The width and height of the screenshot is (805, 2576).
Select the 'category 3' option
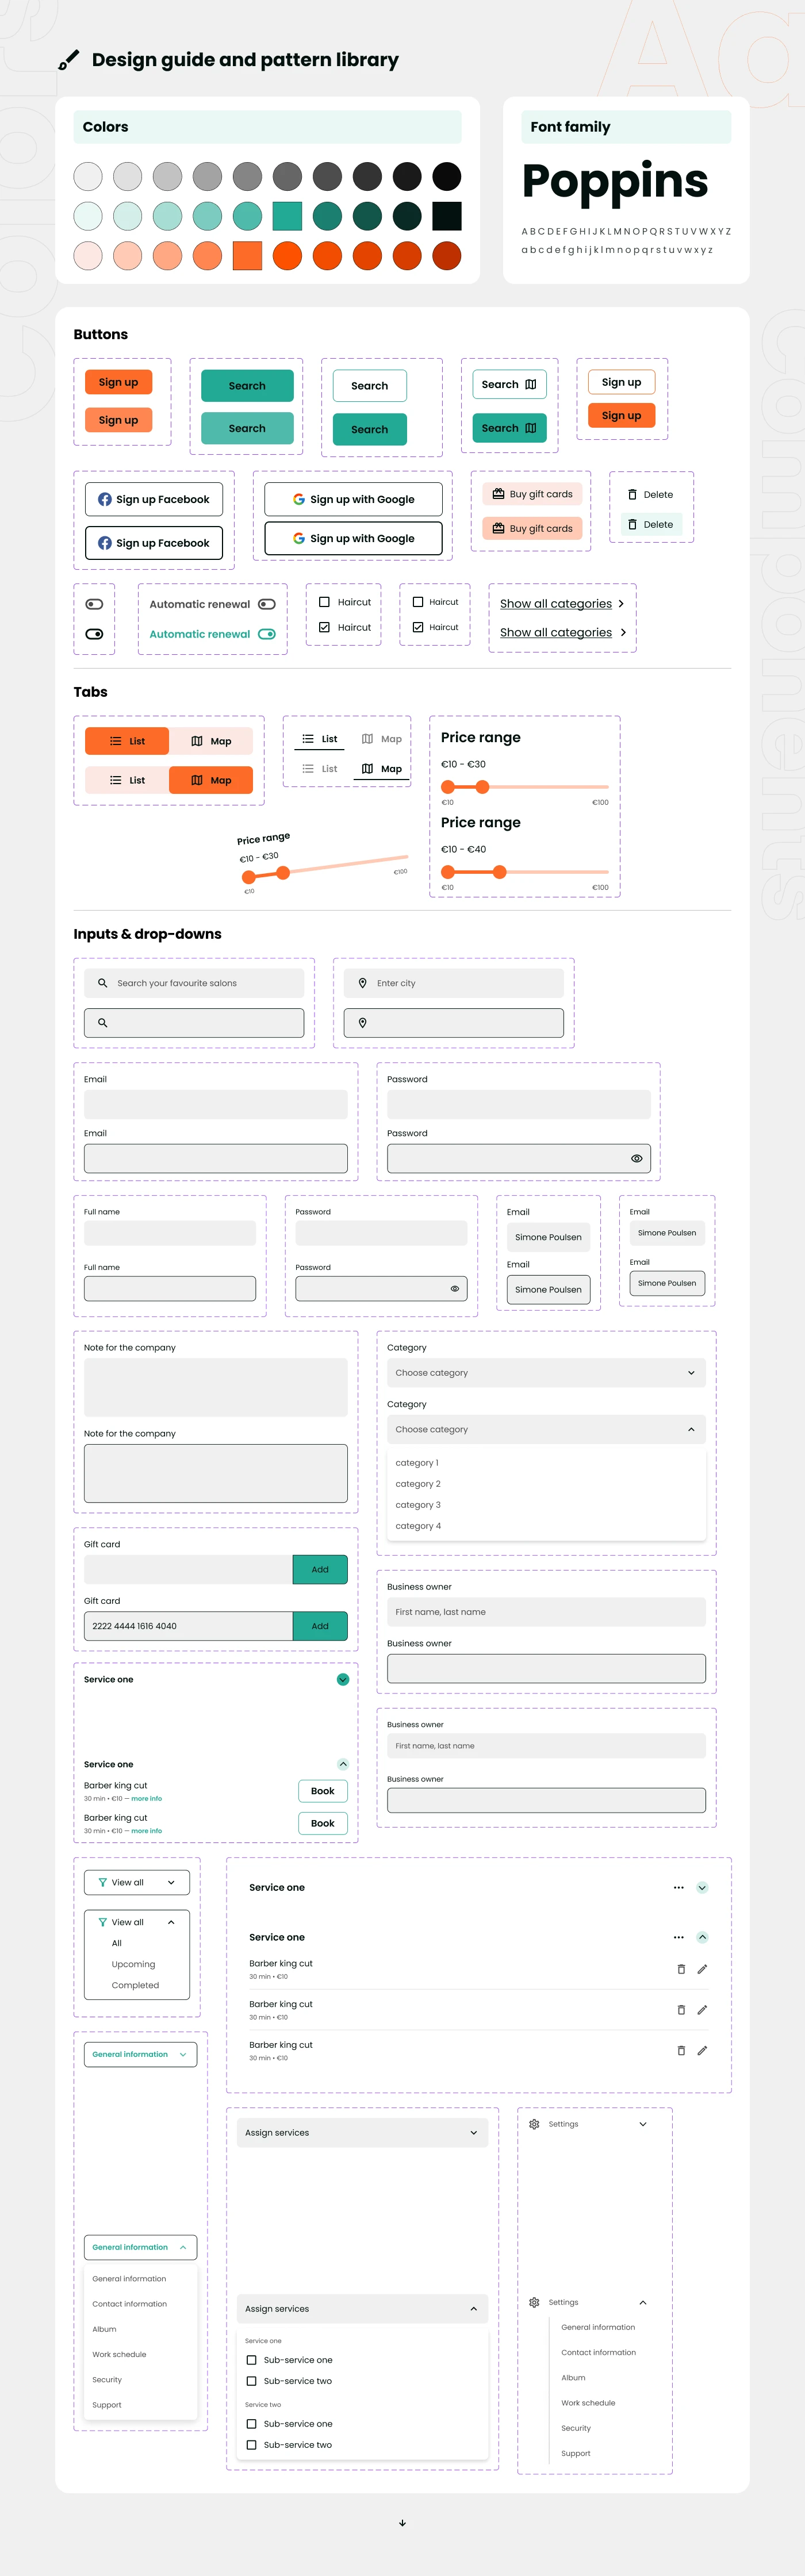pos(418,1505)
